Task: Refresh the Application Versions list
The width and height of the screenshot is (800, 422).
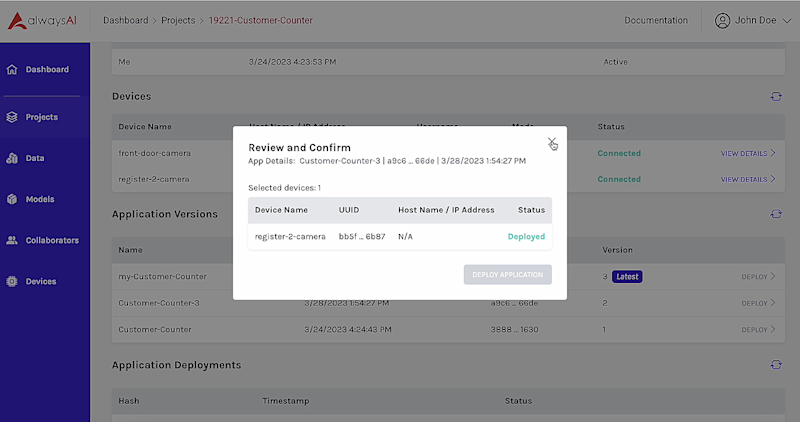Action: [776, 214]
